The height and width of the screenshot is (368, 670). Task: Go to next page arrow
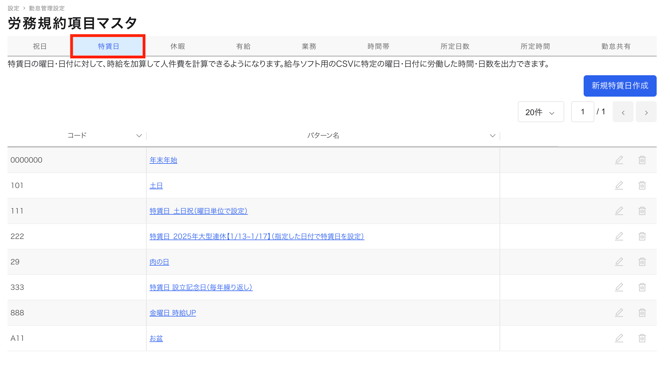646,112
